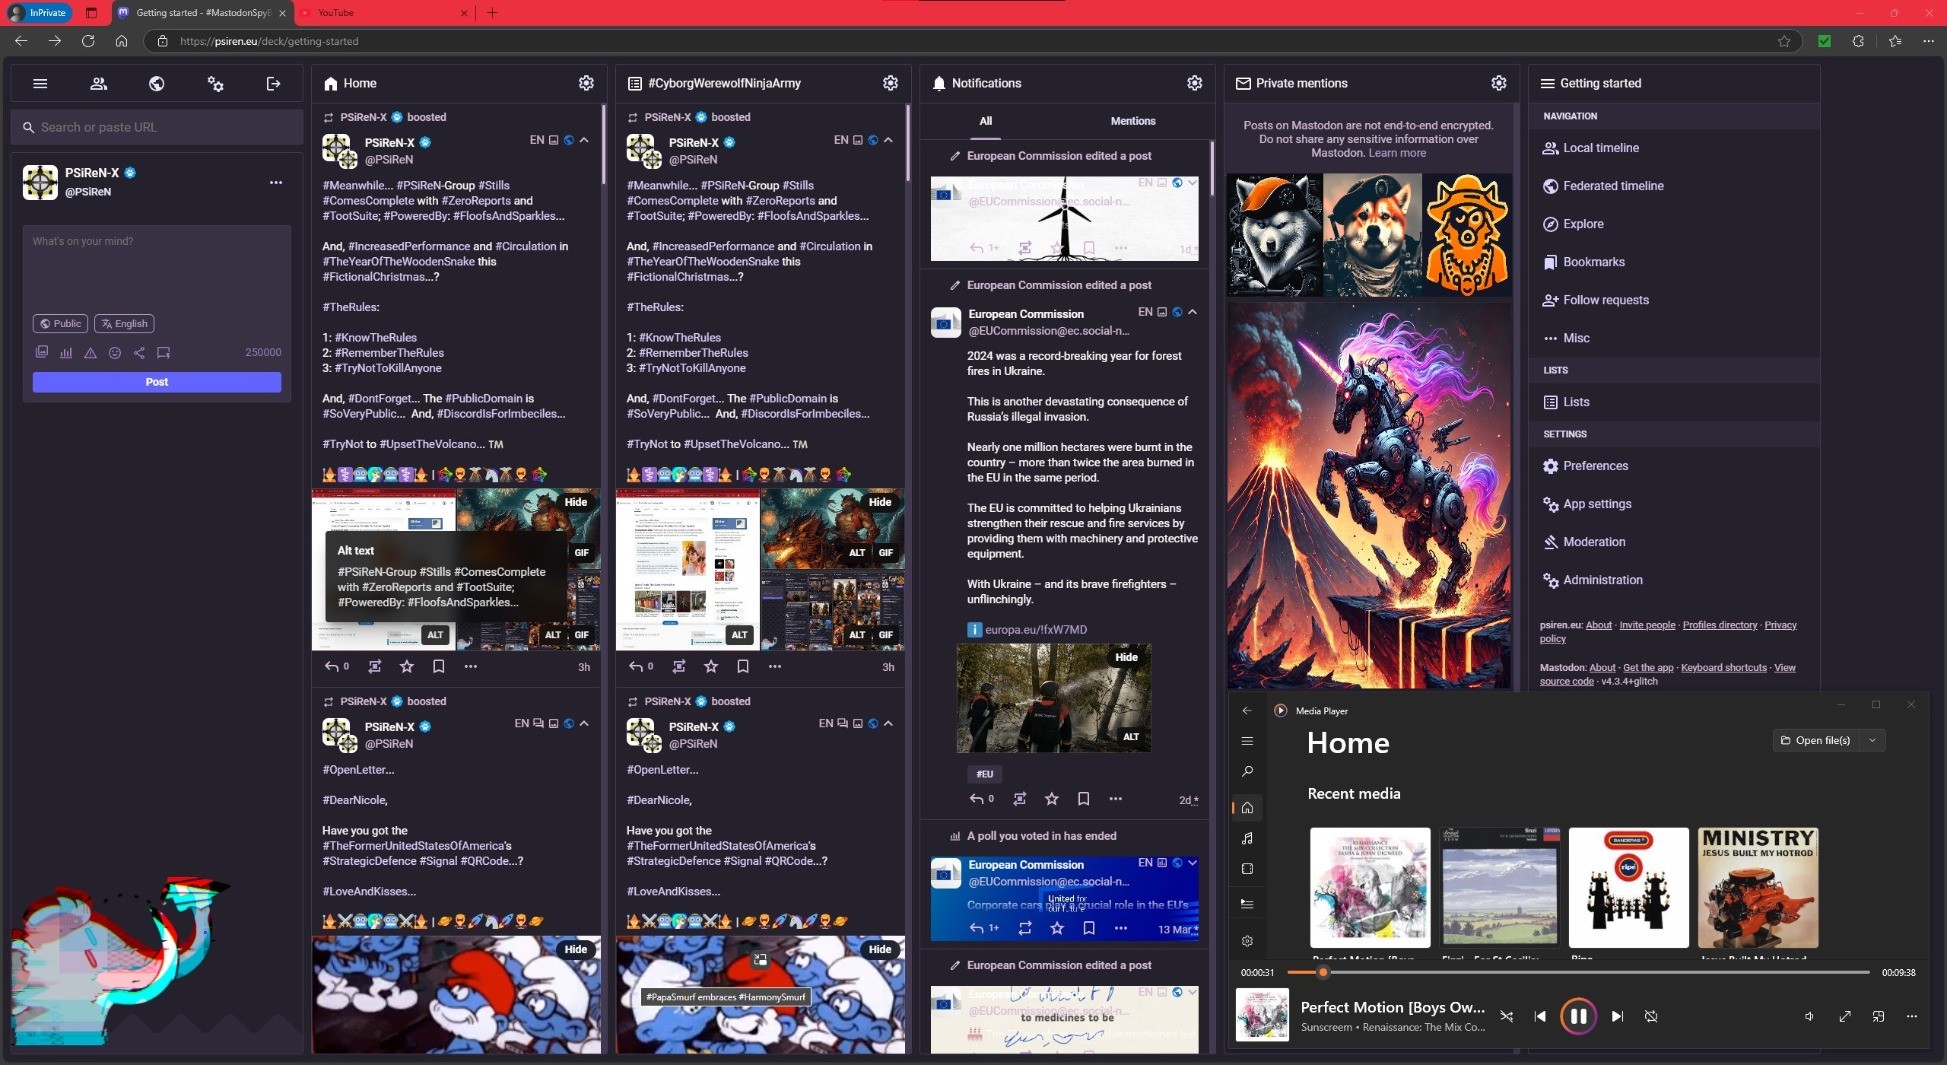The height and width of the screenshot is (1065, 1947).
Task: Click the Search or paste URL field
Action: coord(157,127)
